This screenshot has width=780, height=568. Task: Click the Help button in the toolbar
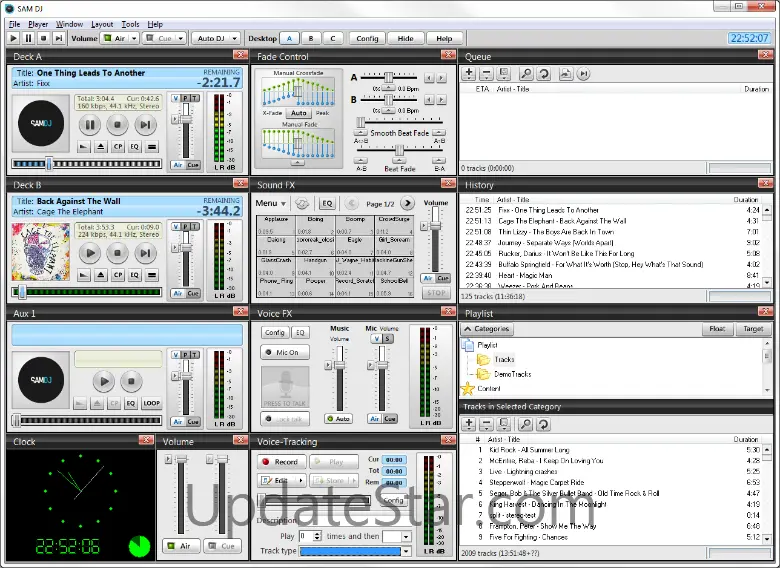(x=444, y=38)
